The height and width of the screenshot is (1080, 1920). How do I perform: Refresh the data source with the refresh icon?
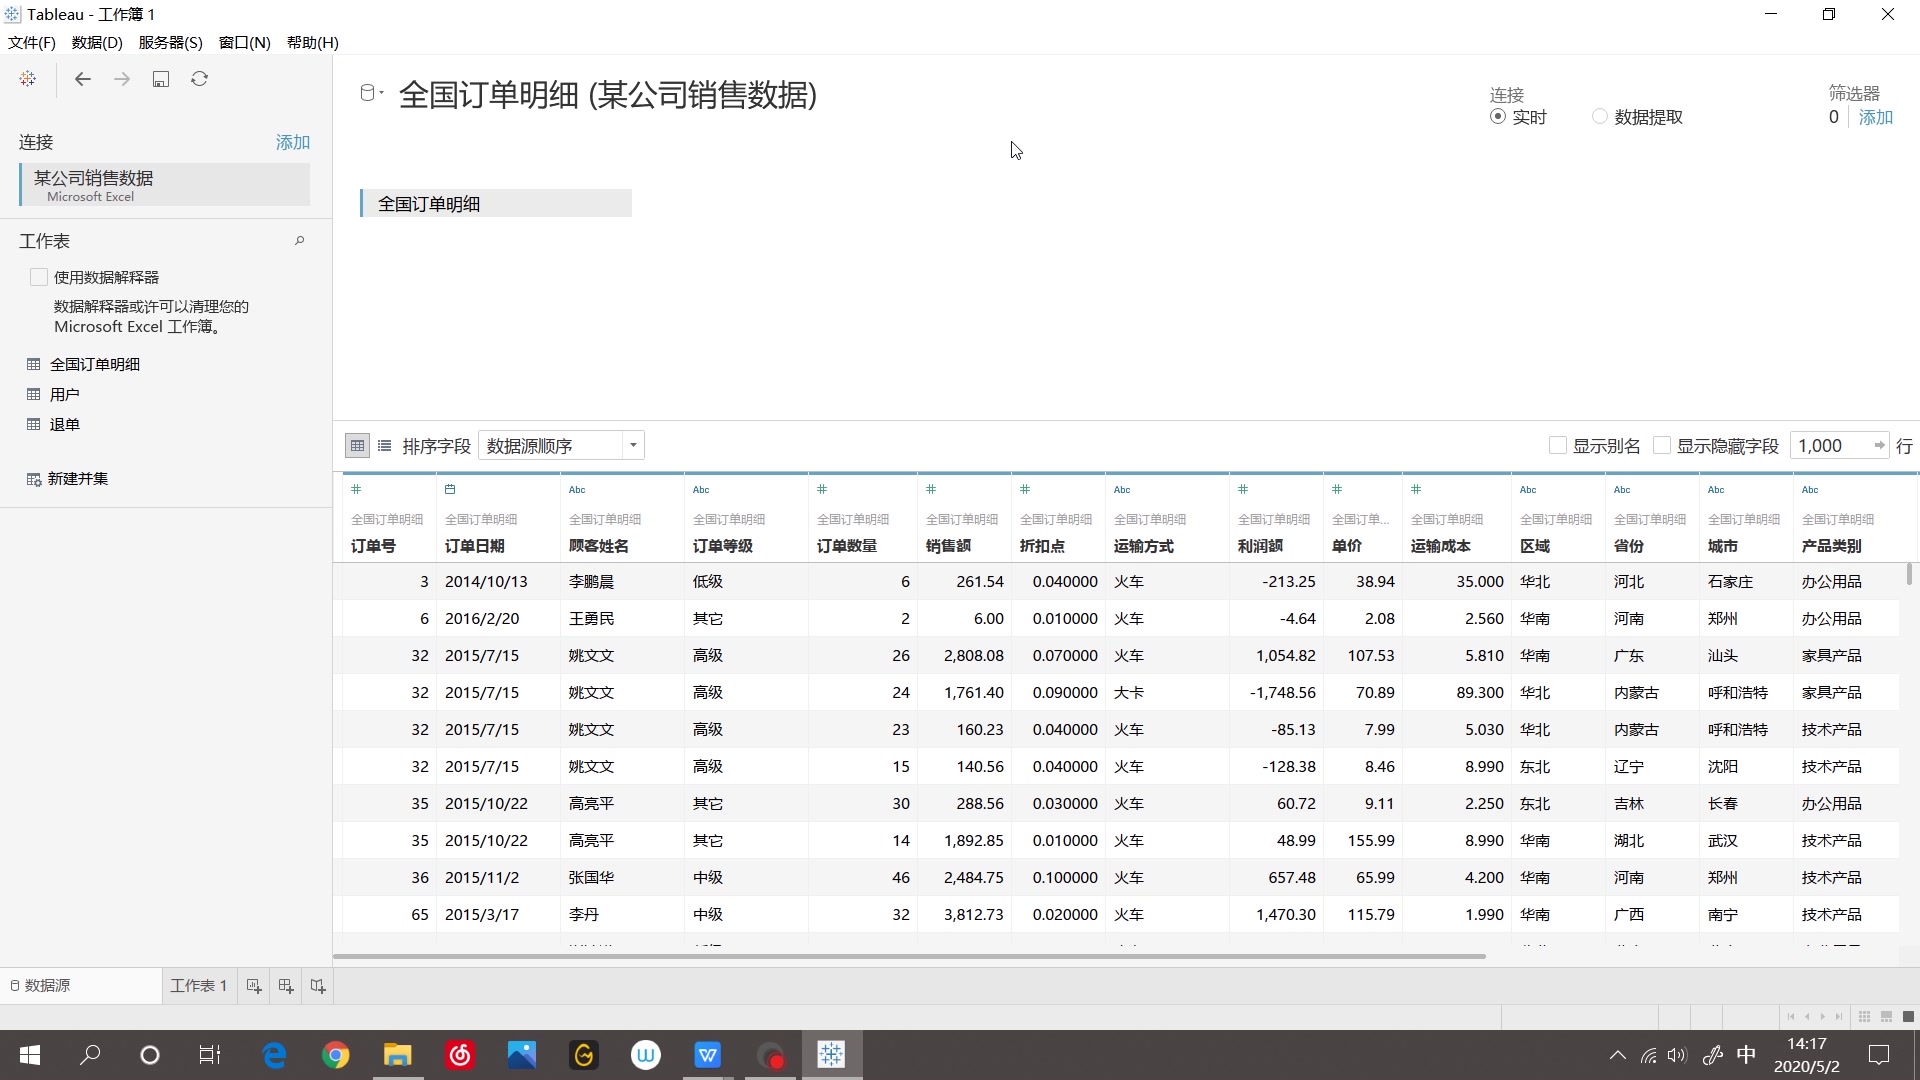(200, 79)
